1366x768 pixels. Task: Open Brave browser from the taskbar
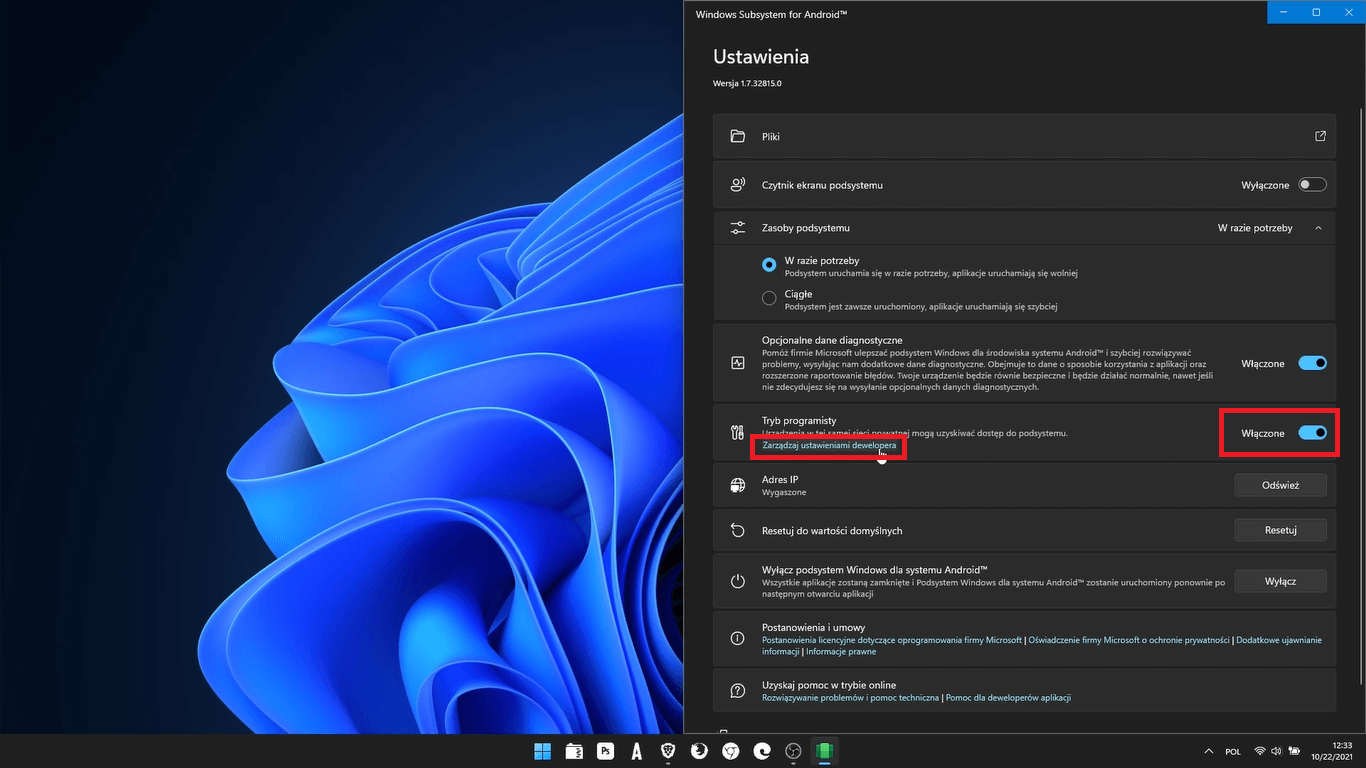(x=668, y=751)
